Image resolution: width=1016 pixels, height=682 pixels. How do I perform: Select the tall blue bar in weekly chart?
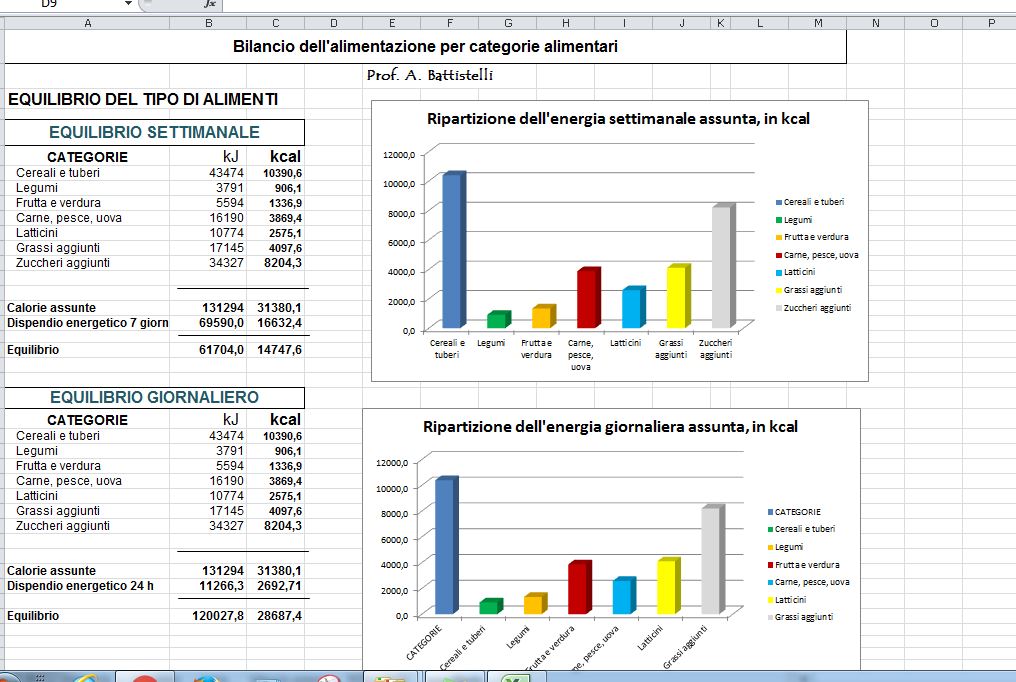tap(454, 250)
